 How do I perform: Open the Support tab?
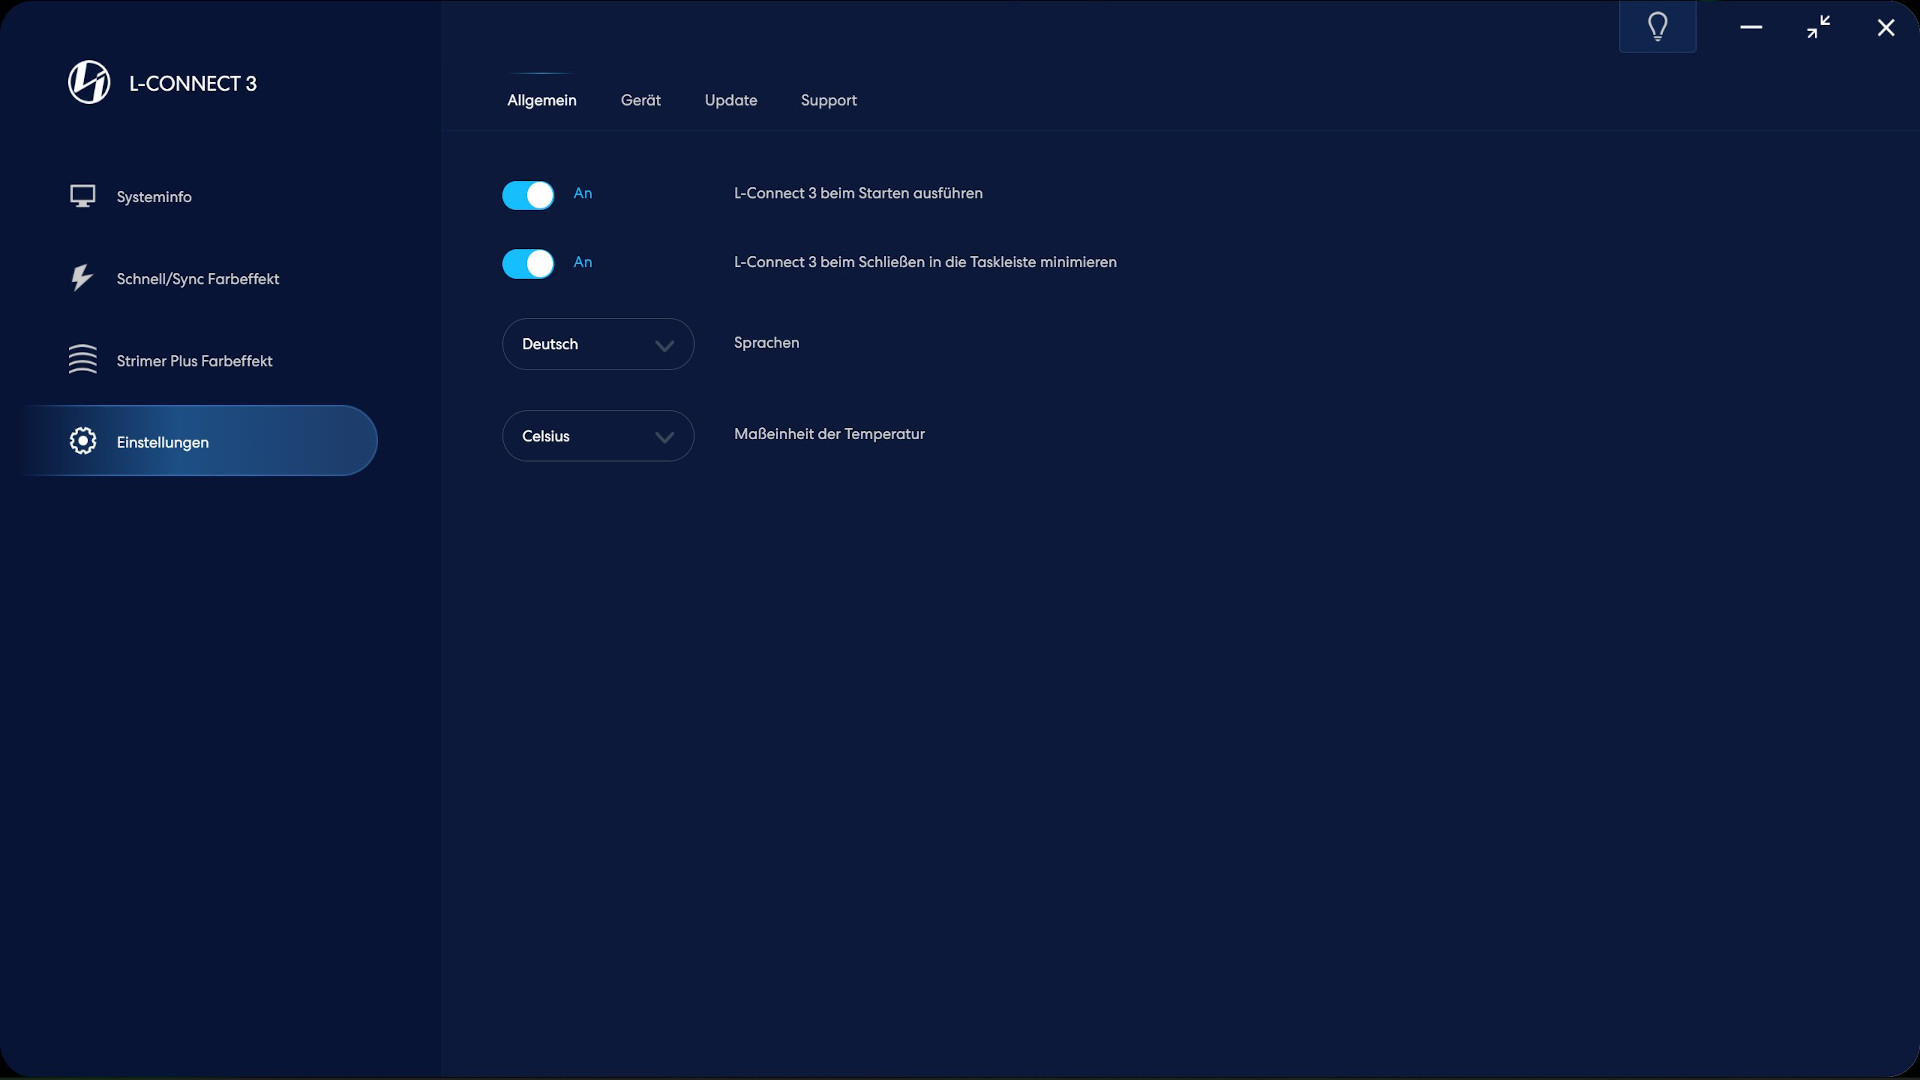click(x=829, y=100)
